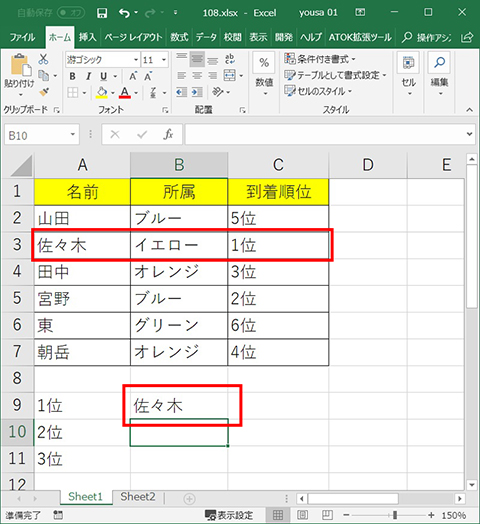The width and height of the screenshot is (480, 524).
Task: Click the 表示設定 display settings button
Action: (229, 515)
